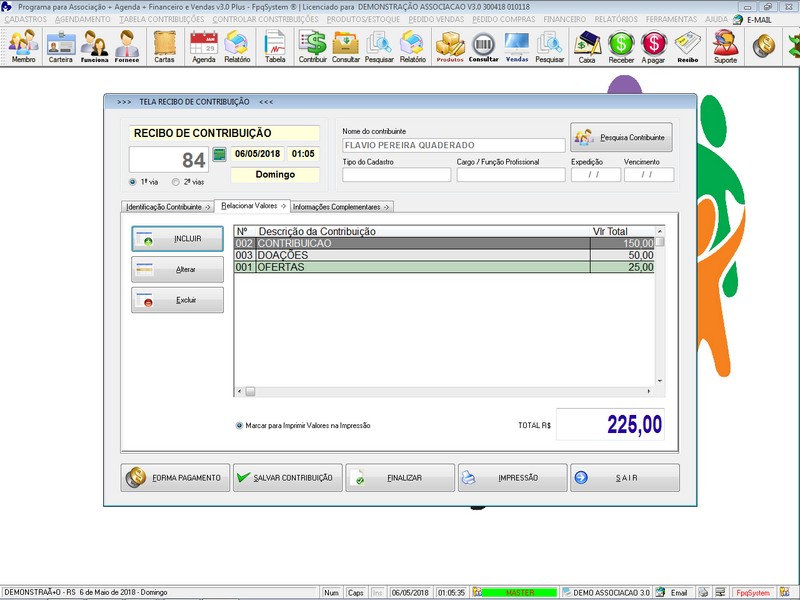
Task: Select the 1ª via radio option
Action: 133,182
